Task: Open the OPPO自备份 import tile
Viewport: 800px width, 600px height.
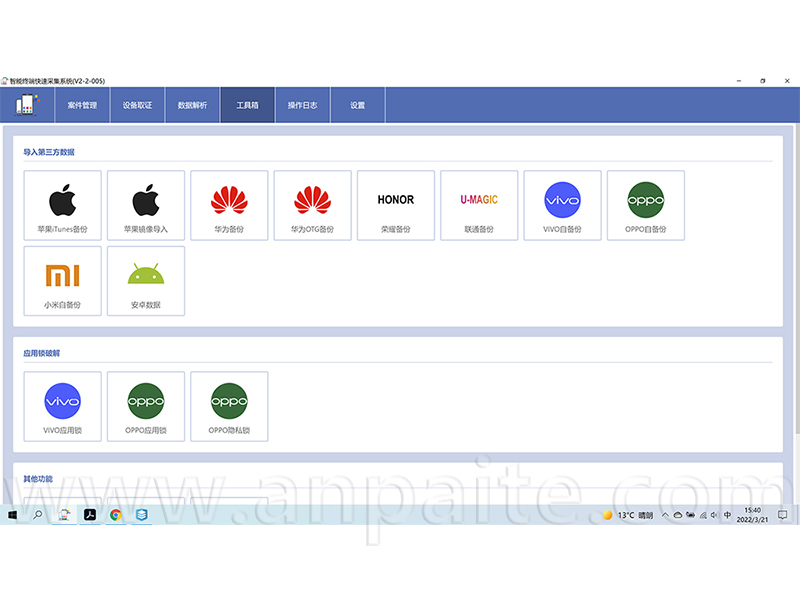Action: point(645,205)
